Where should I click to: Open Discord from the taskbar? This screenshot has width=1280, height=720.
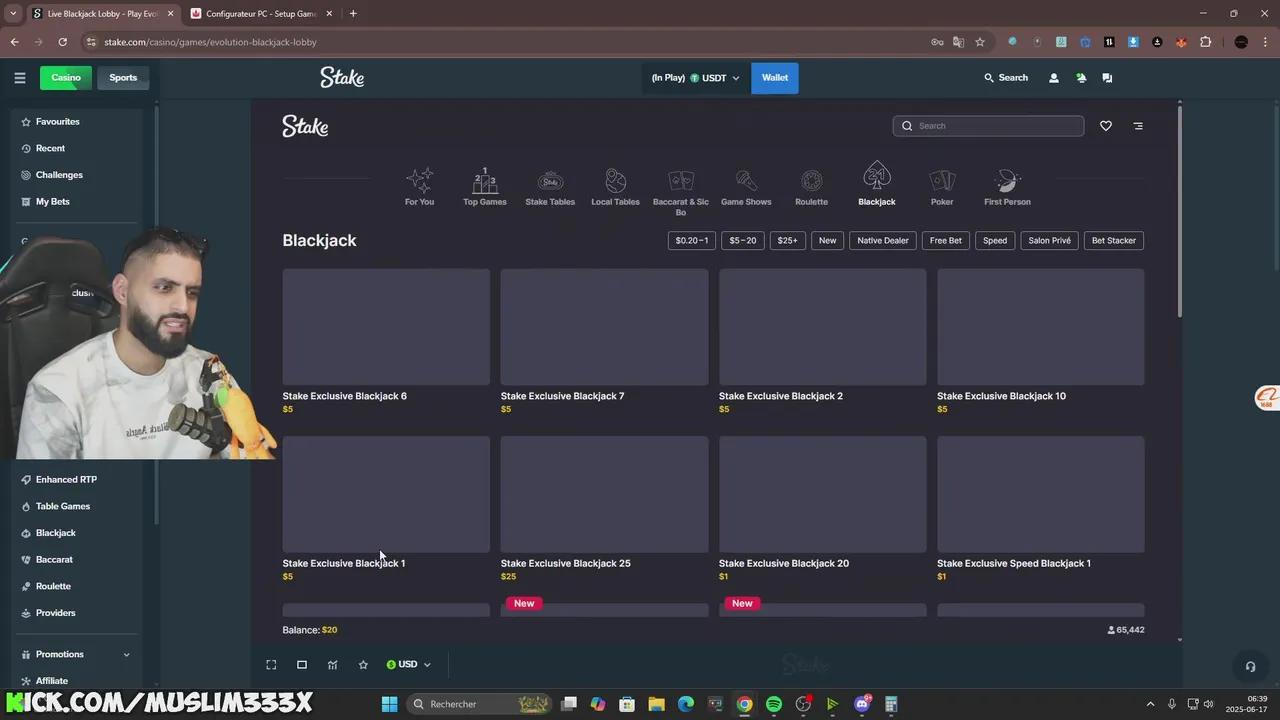(x=862, y=704)
